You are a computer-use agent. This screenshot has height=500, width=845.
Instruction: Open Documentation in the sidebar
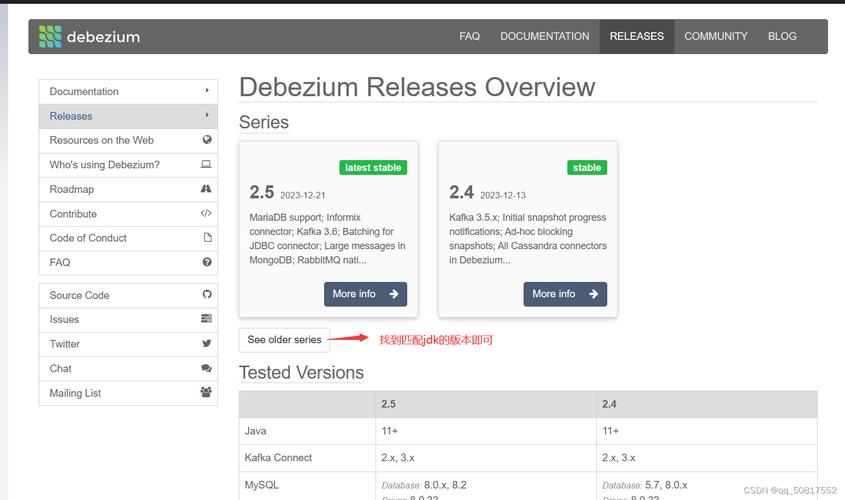[x=128, y=92]
